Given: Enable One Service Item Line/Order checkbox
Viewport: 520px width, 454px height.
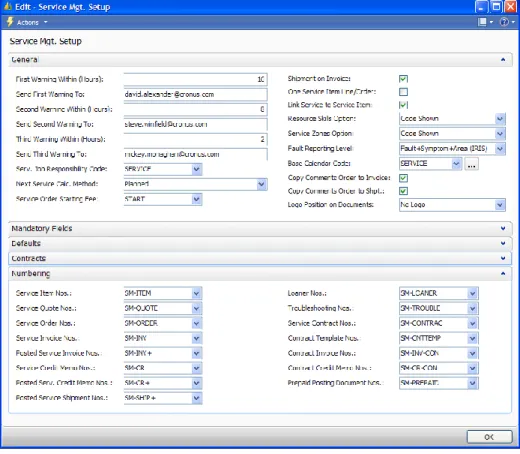Looking at the screenshot, I should [x=403, y=92].
